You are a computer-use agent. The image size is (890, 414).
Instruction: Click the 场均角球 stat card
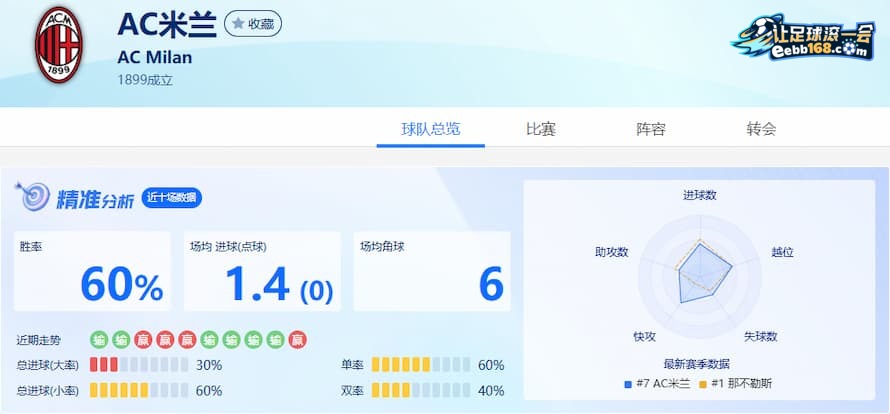pyautogui.click(x=432, y=272)
